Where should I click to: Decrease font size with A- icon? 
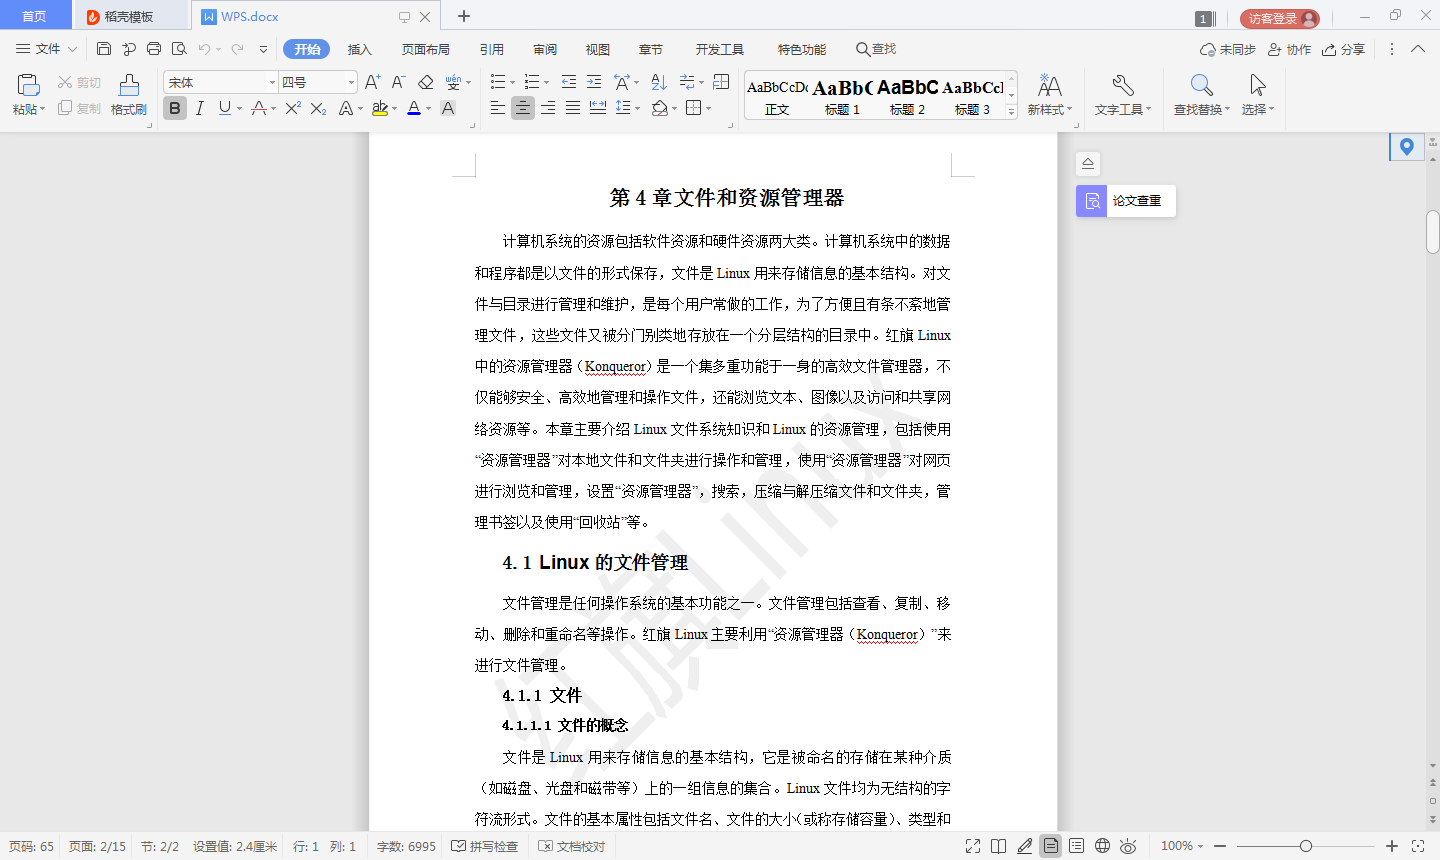click(x=398, y=82)
